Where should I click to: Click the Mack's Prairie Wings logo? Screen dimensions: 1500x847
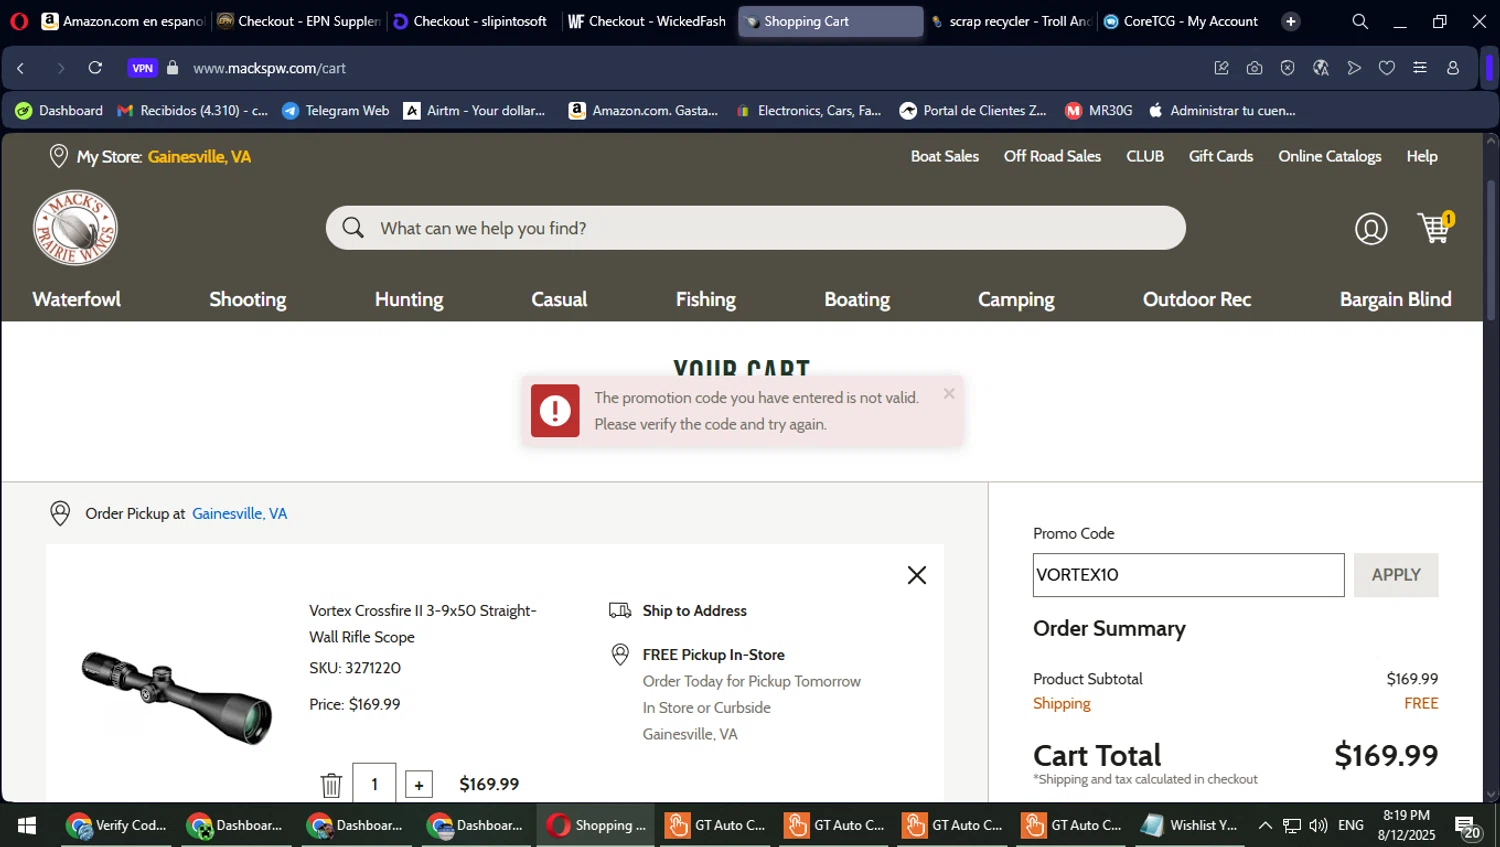pyautogui.click(x=75, y=228)
